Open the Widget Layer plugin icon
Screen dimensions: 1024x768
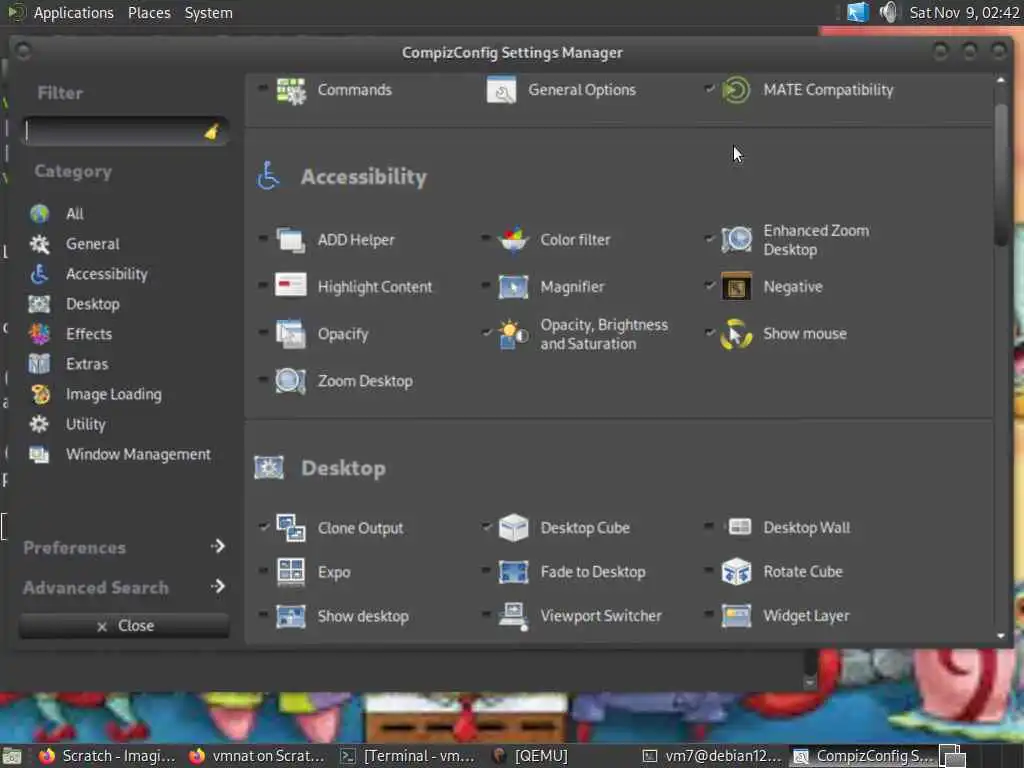(736, 616)
